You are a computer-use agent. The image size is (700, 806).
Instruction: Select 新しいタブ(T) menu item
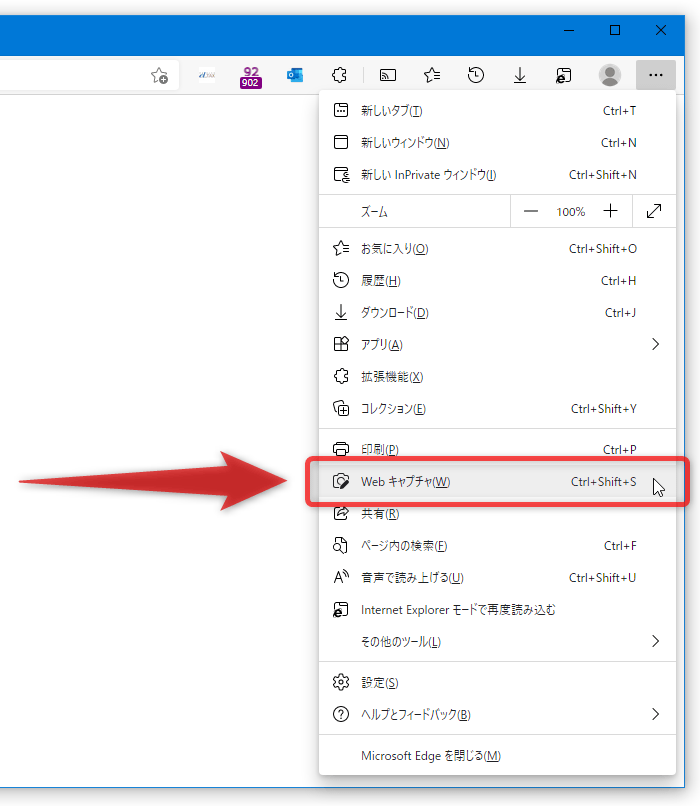(x=497, y=111)
